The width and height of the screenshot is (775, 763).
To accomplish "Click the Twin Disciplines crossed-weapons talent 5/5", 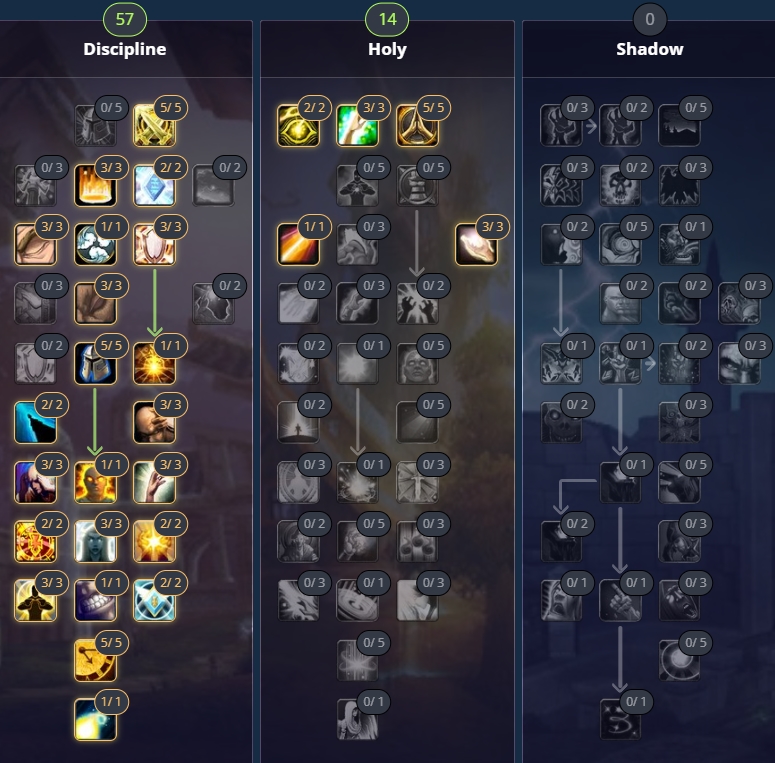I will 154,125.
